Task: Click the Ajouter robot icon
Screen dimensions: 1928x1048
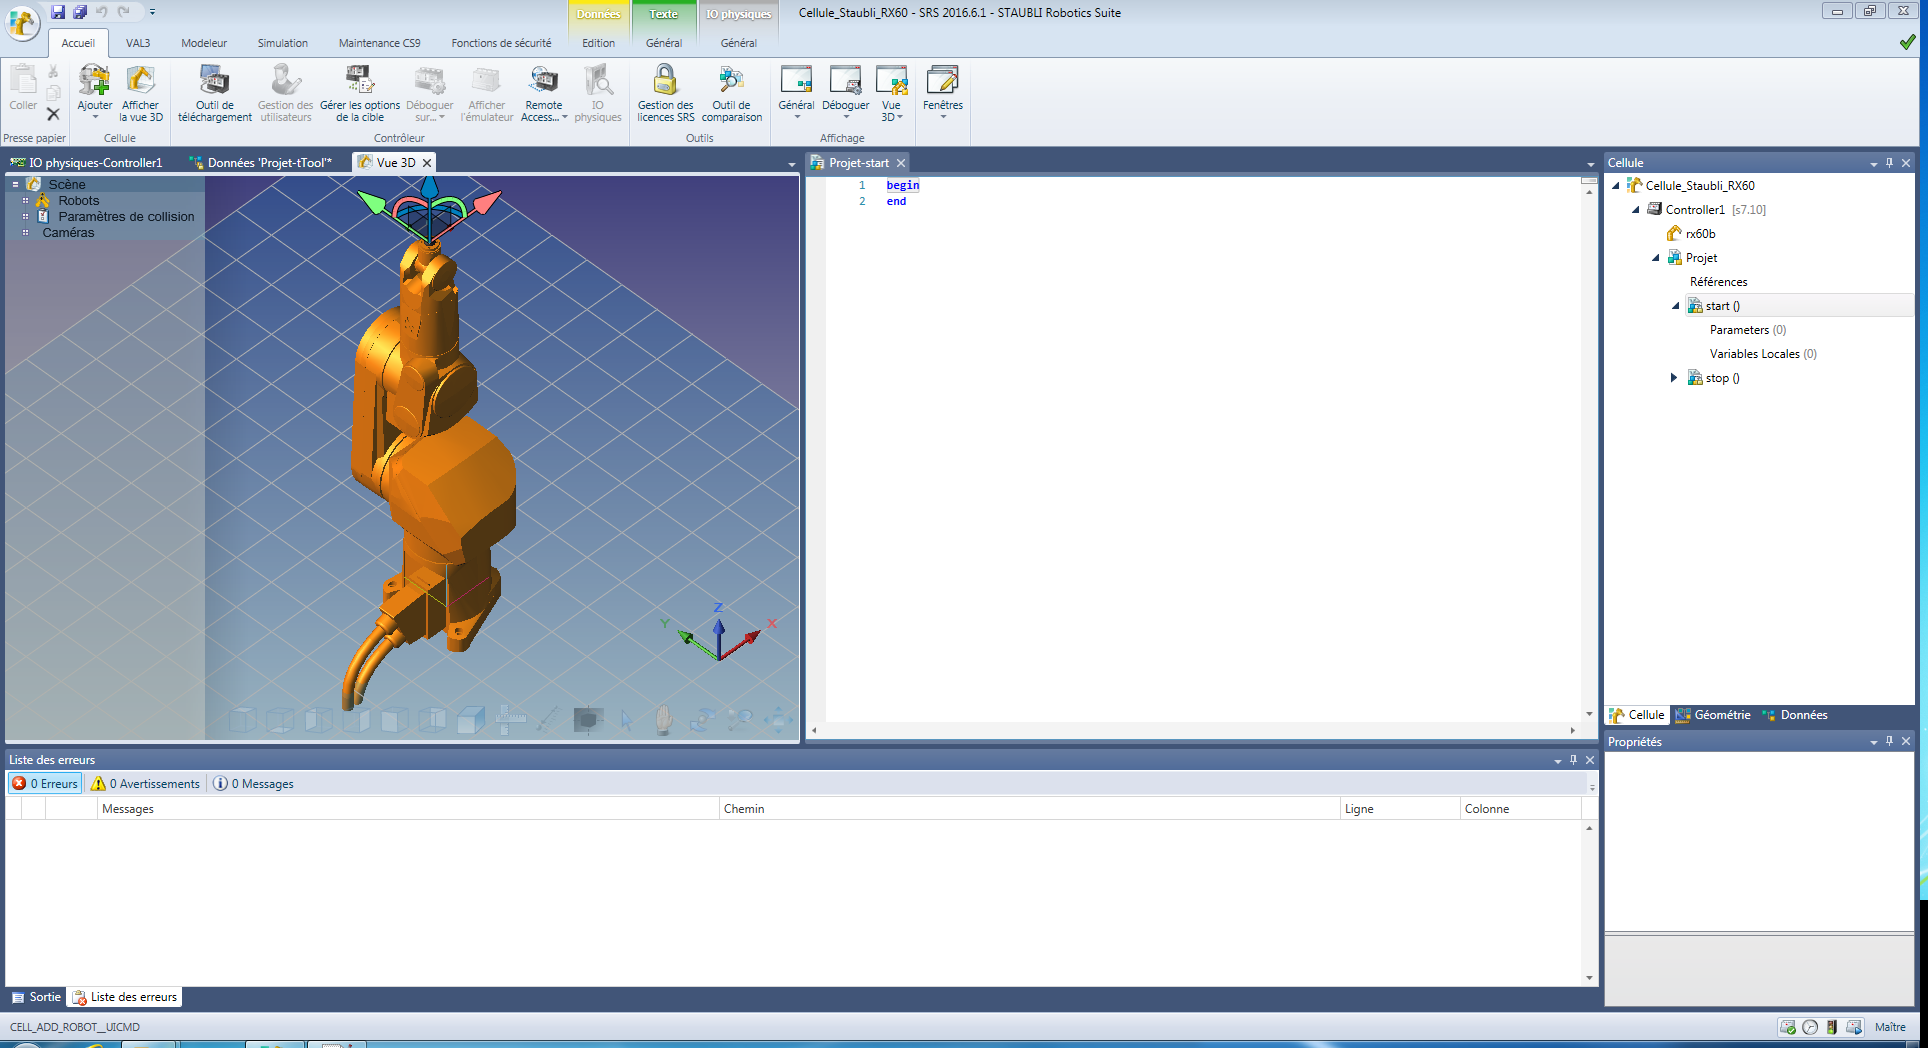Action: point(95,81)
